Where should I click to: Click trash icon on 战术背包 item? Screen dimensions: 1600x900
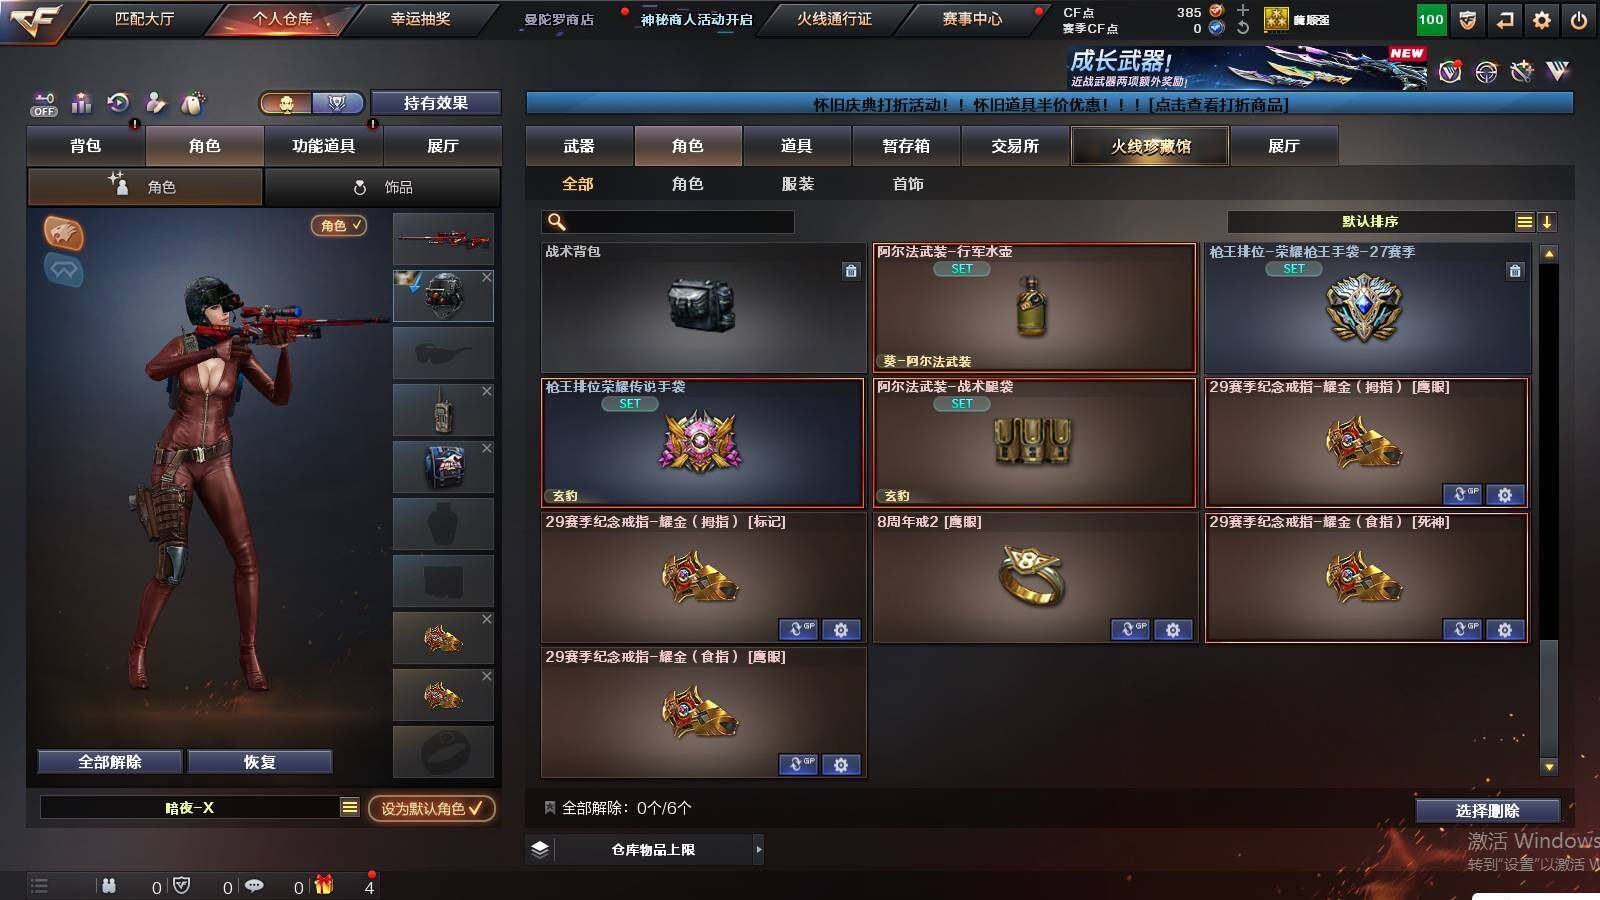pos(851,270)
